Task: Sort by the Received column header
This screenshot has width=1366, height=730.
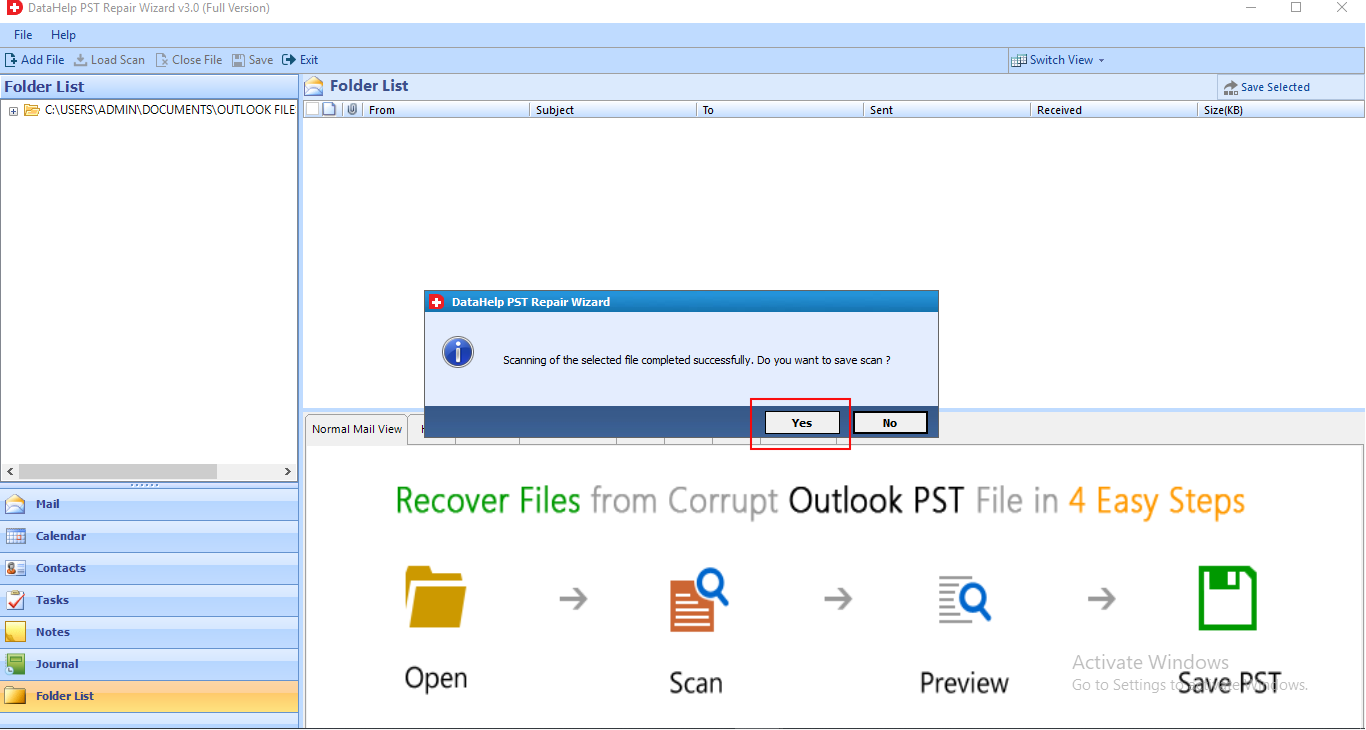Action: pyautogui.click(x=1114, y=110)
